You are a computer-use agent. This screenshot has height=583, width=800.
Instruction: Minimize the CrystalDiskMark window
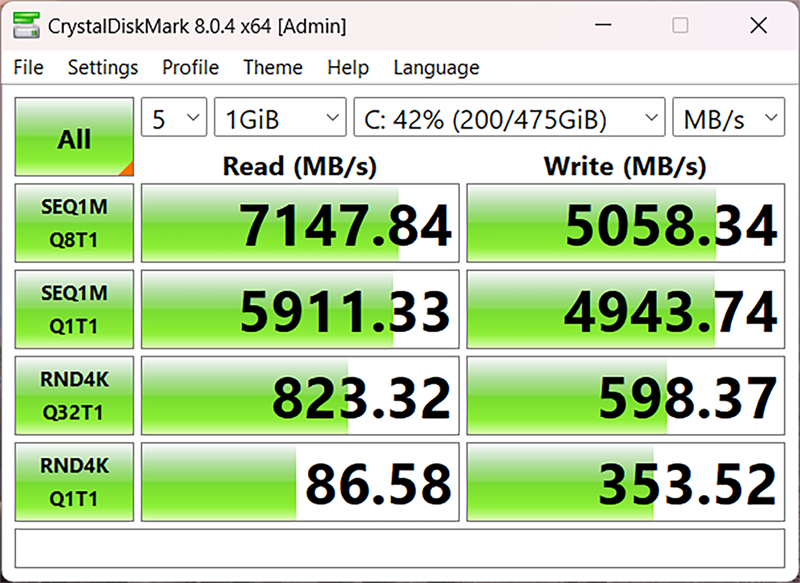pyautogui.click(x=603, y=25)
